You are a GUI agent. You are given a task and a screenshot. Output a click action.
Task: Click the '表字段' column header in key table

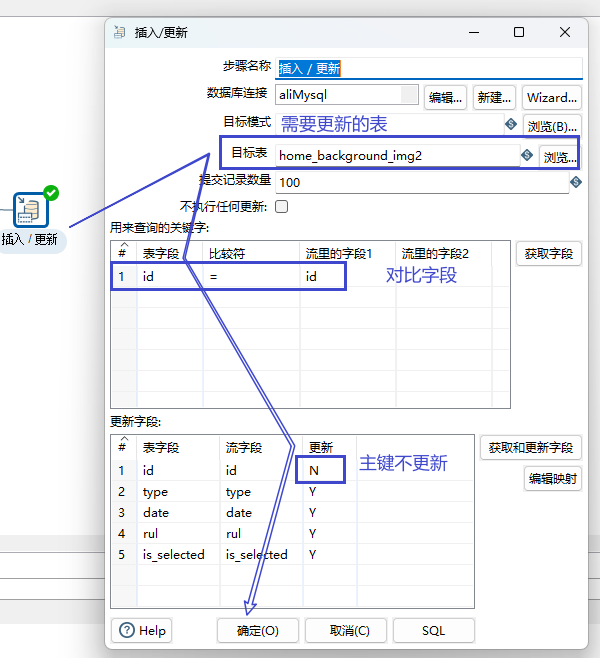[160, 254]
